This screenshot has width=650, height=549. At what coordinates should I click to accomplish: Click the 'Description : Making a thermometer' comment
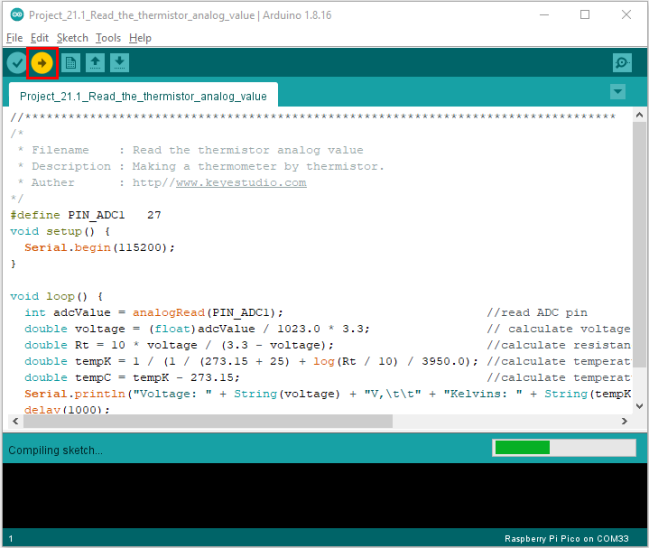coord(201,166)
